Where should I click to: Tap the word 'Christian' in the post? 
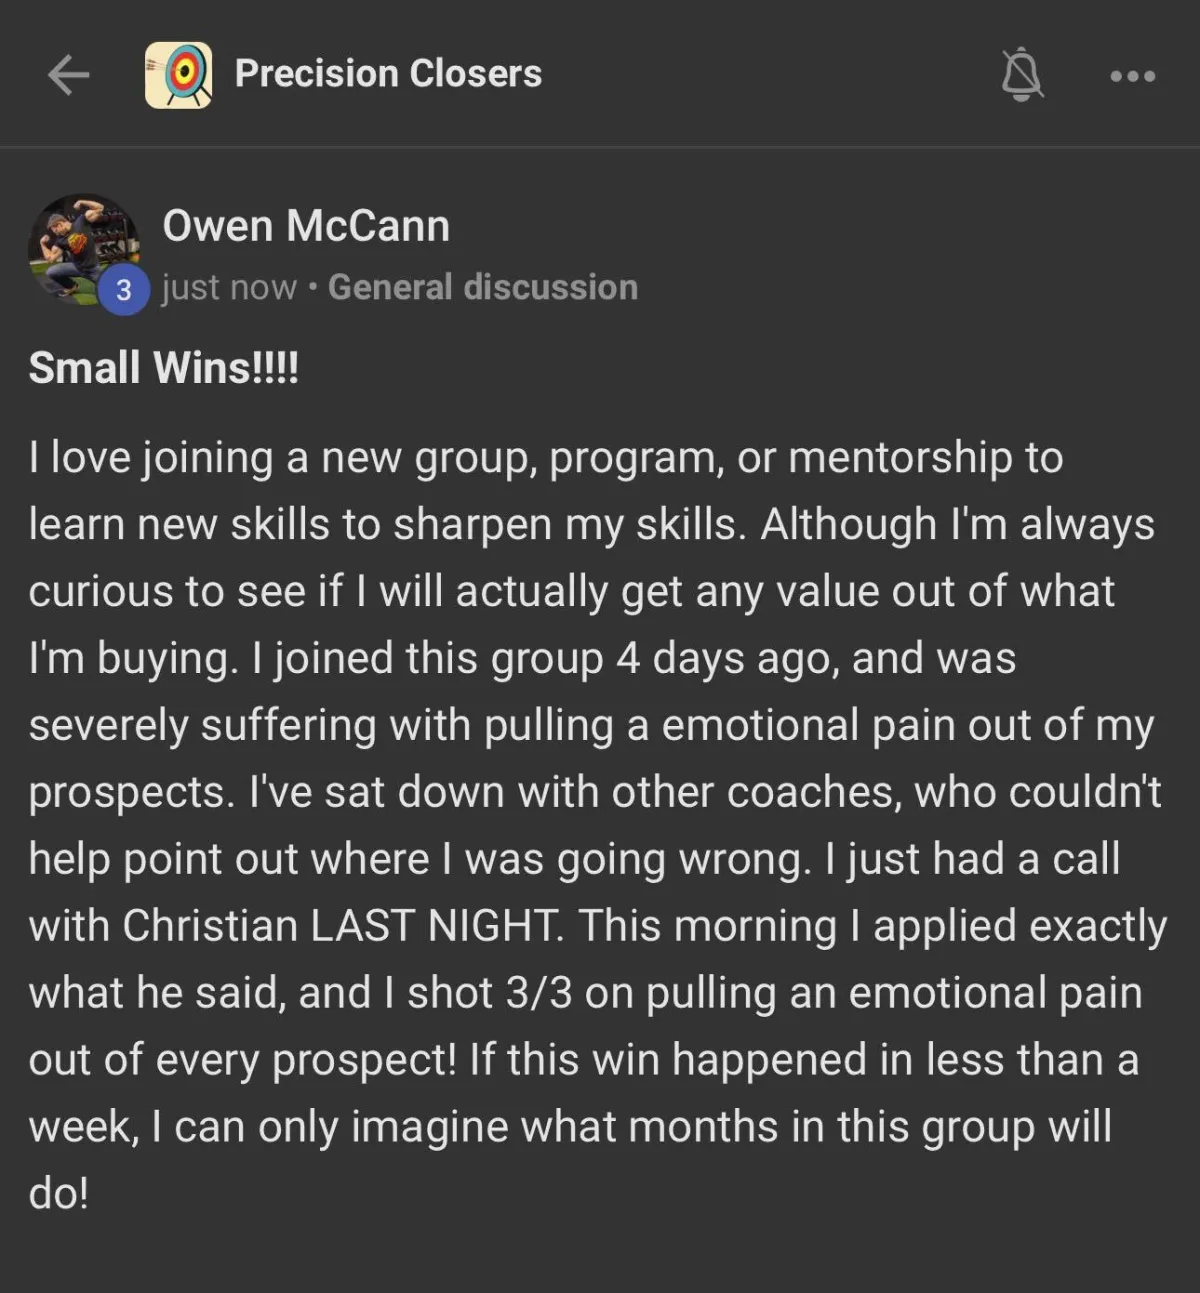pos(210,926)
